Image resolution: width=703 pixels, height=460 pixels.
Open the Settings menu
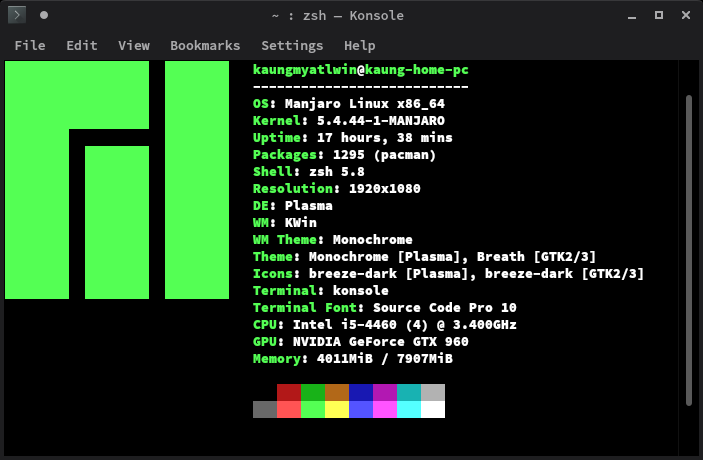(292, 45)
